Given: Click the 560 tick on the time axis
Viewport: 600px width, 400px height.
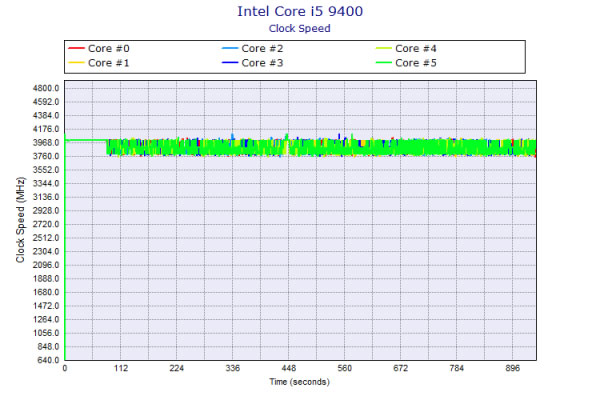Looking at the screenshot, I should pos(344,368).
